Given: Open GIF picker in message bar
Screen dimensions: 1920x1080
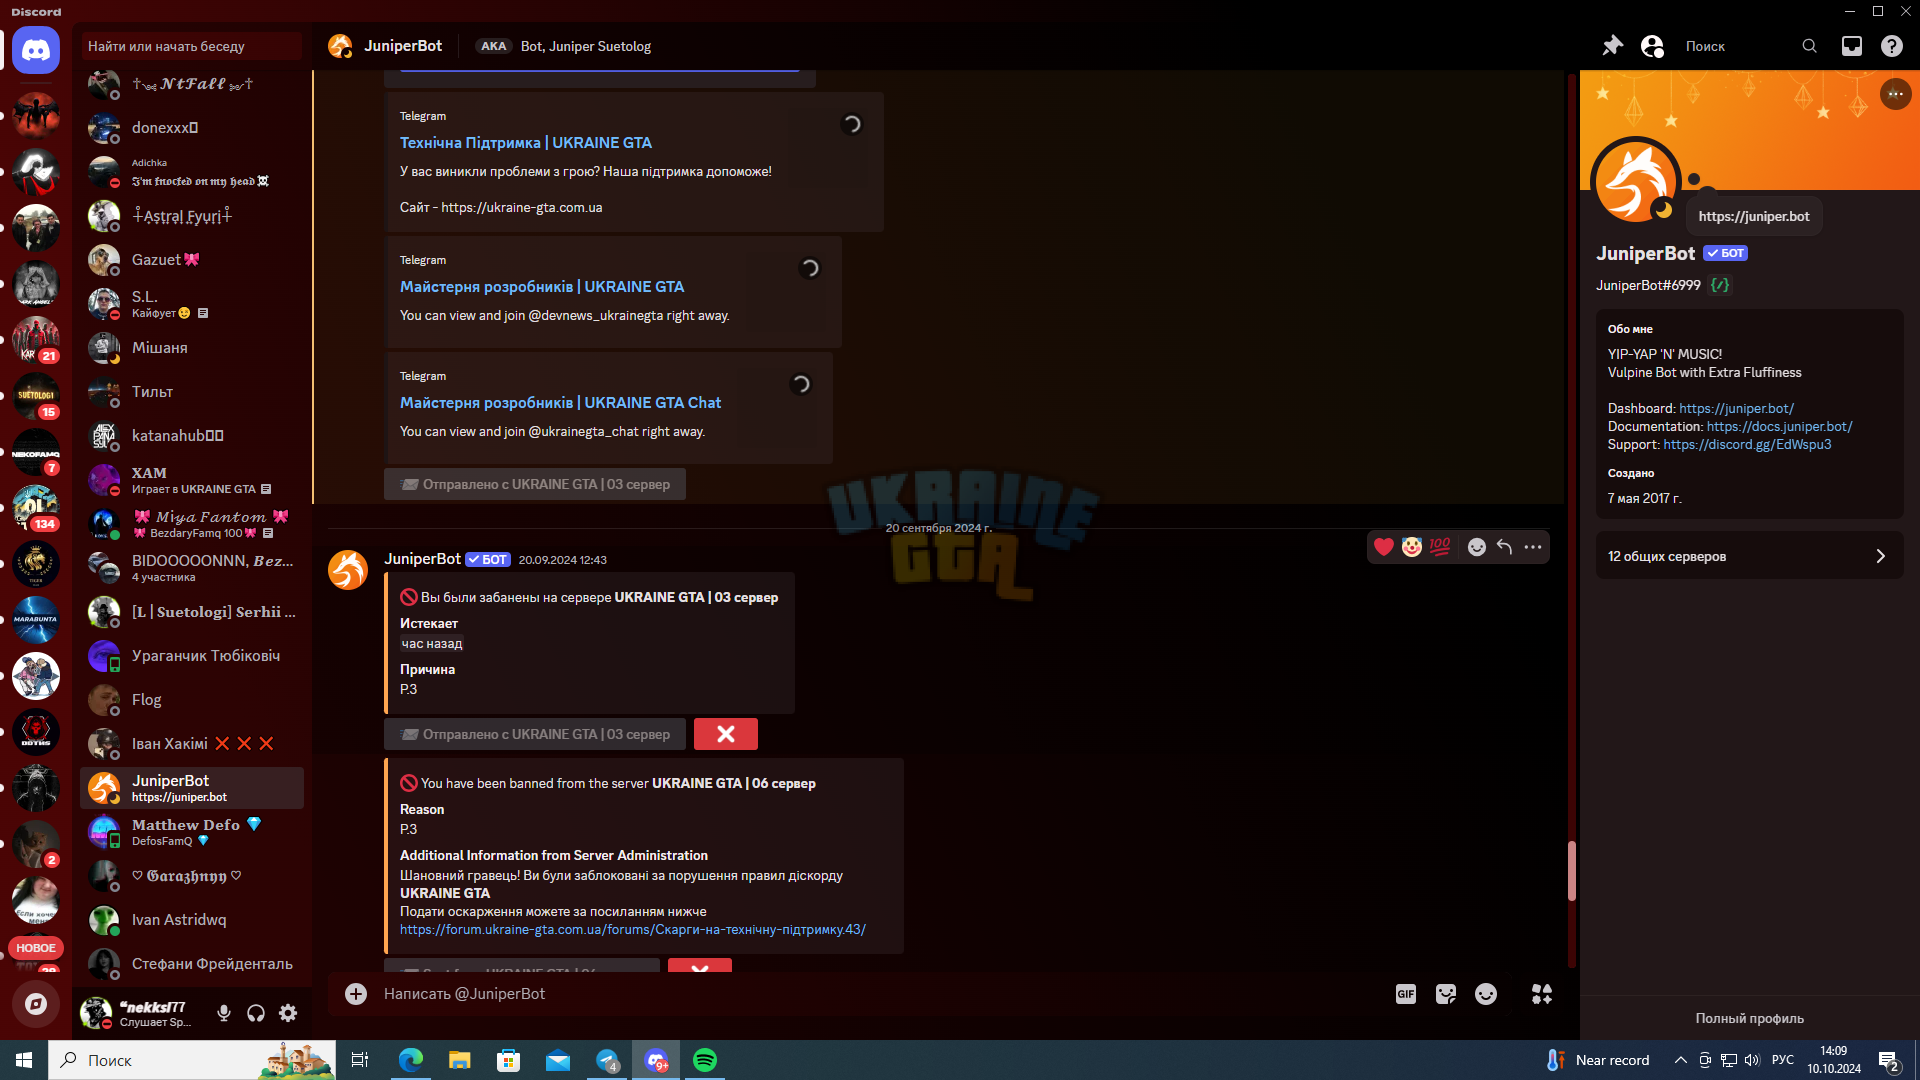Looking at the screenshot, I should 1406,994.
